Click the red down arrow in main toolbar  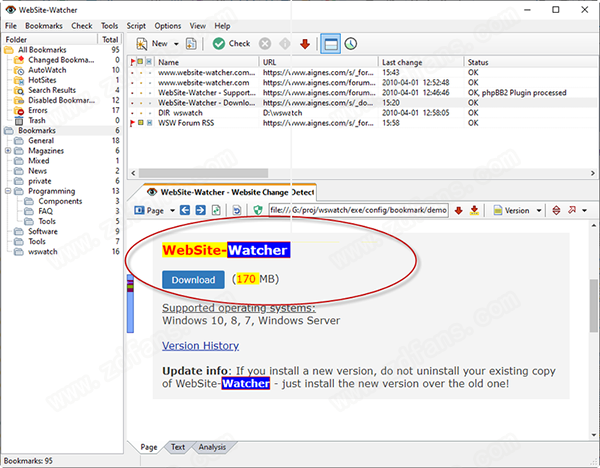(x=305, y=44)
